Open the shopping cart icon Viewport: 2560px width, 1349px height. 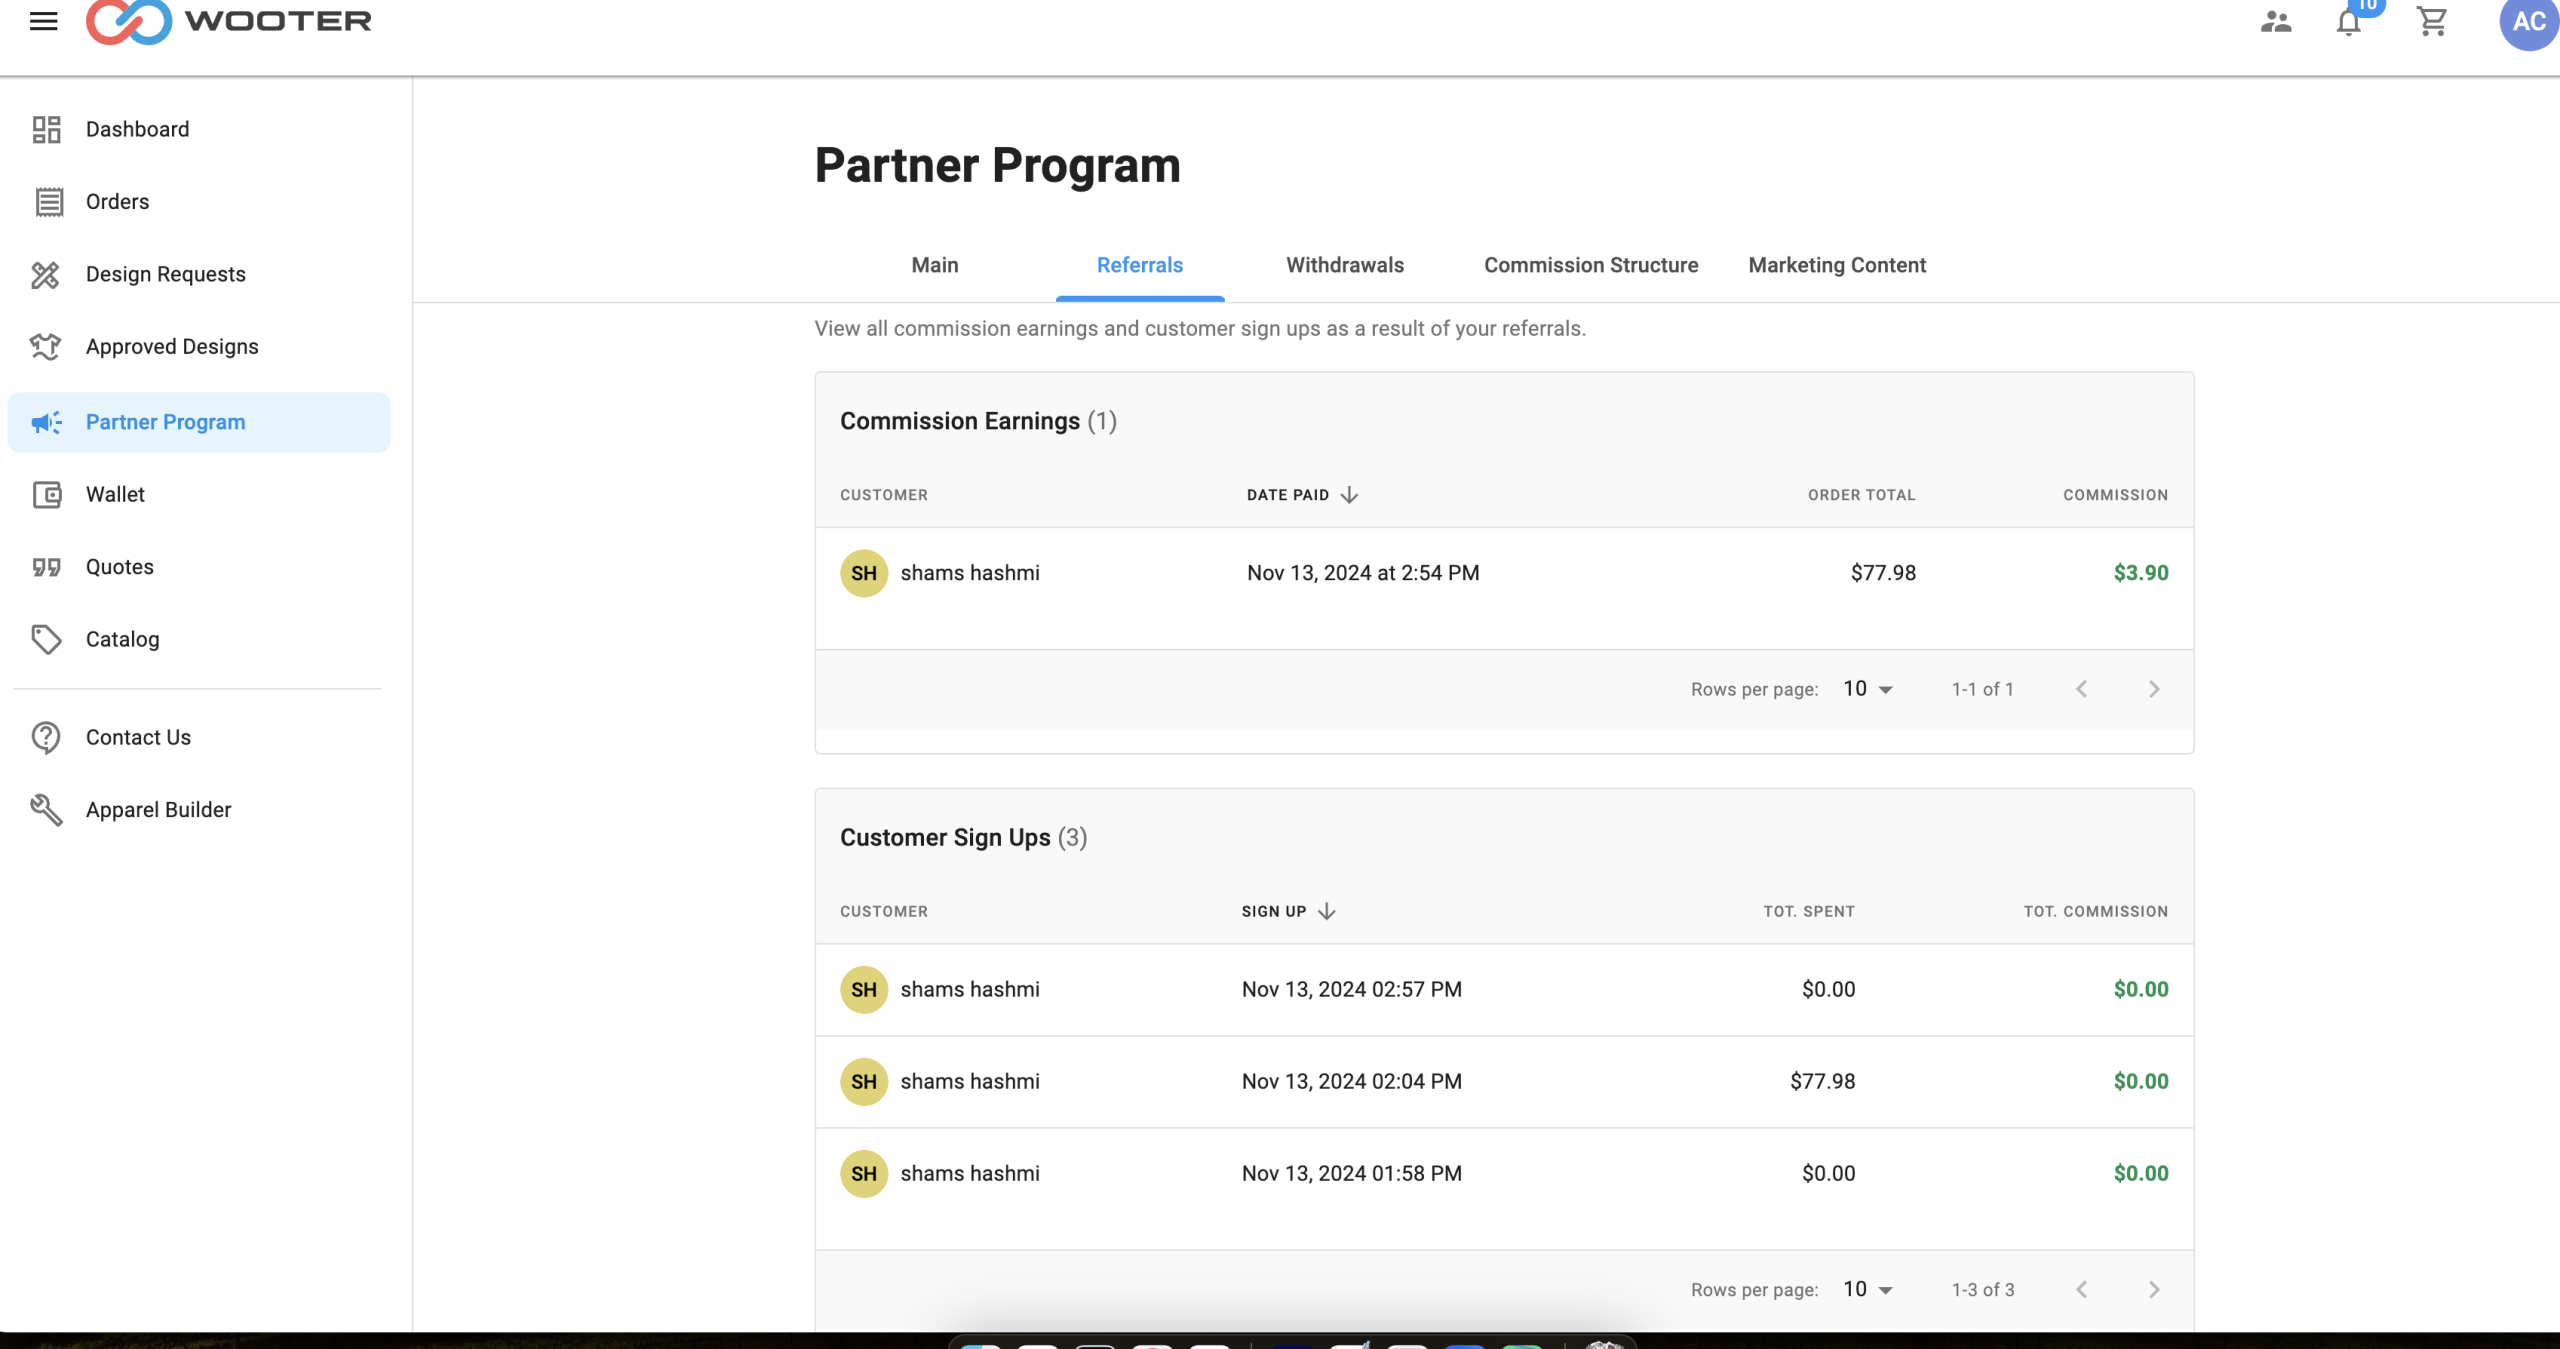pyautogui.click(x=2432, y=22)
